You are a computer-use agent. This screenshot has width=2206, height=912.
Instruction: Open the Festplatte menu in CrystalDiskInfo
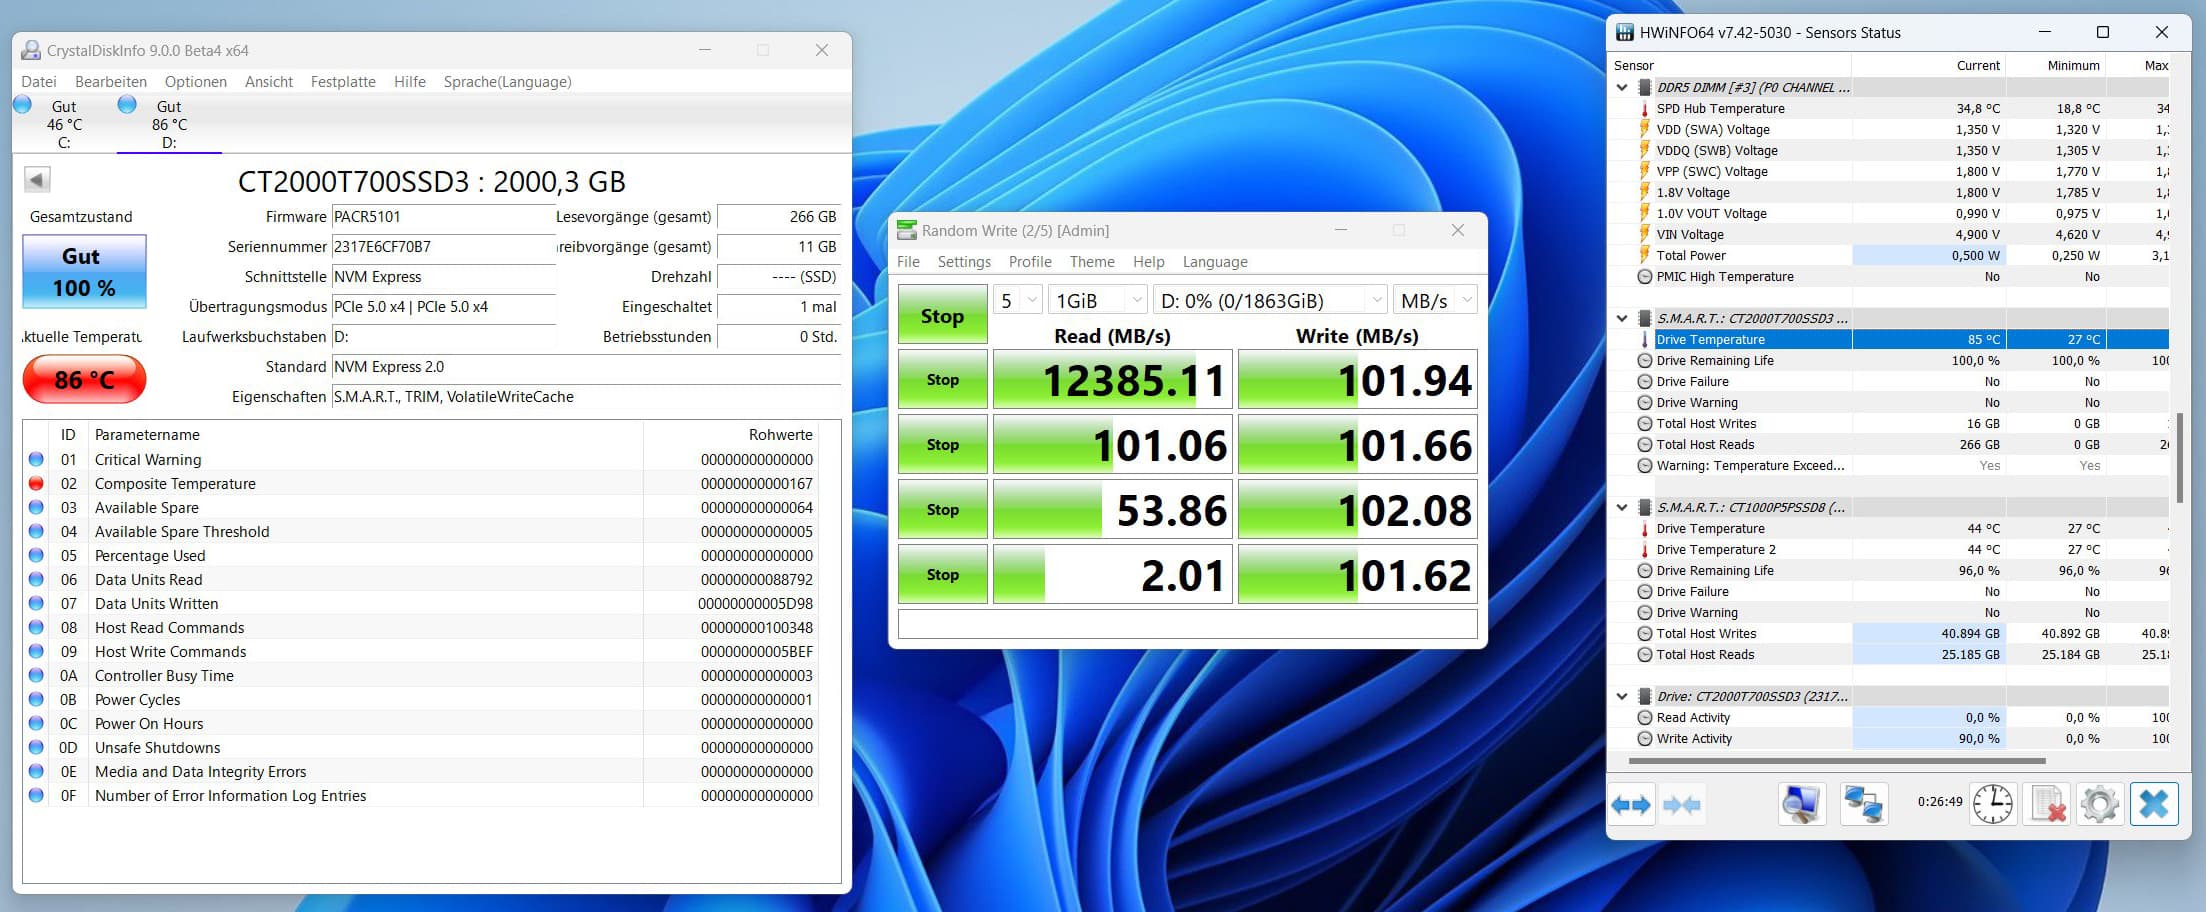tap(343, 82)
